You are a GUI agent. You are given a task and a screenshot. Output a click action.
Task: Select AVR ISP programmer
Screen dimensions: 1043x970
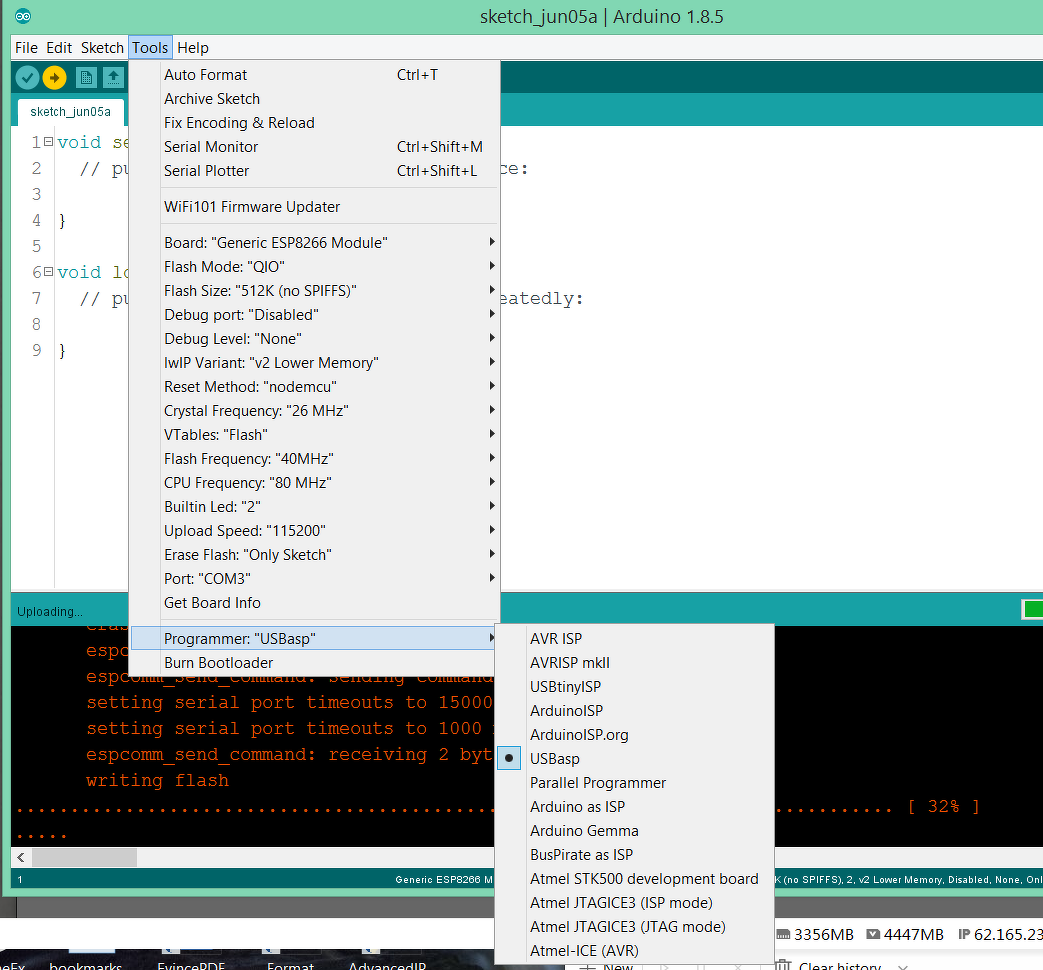635,639
